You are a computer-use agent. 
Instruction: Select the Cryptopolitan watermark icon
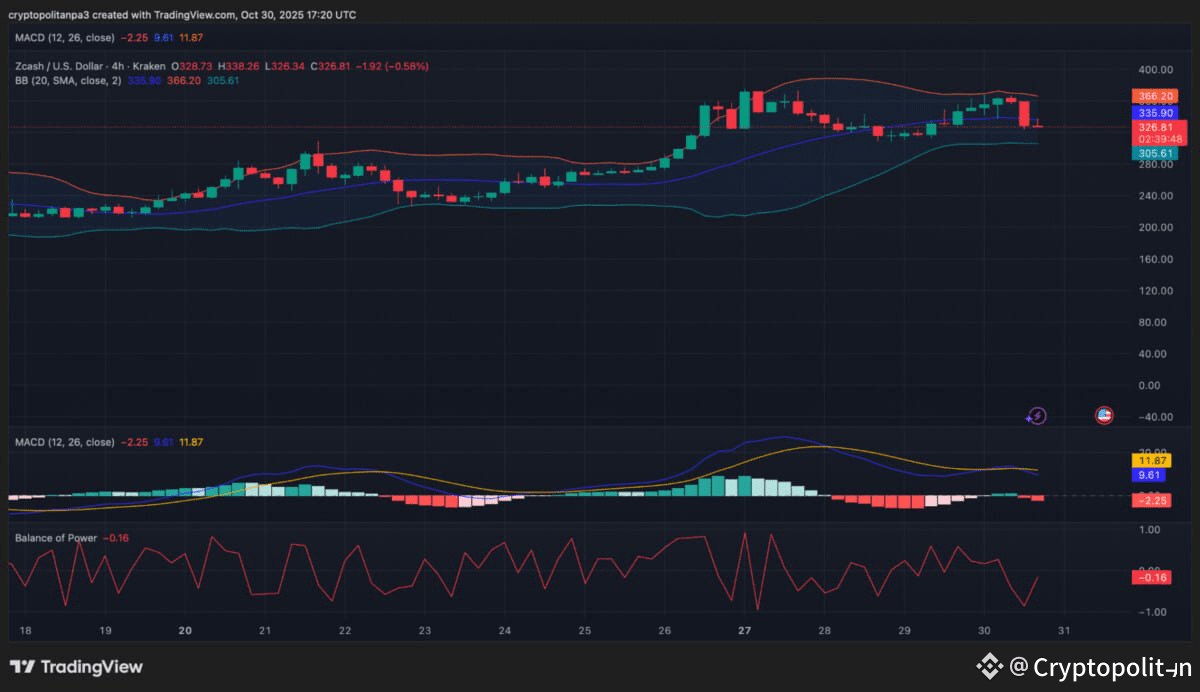pyautogui.click(x=990, y=666)
